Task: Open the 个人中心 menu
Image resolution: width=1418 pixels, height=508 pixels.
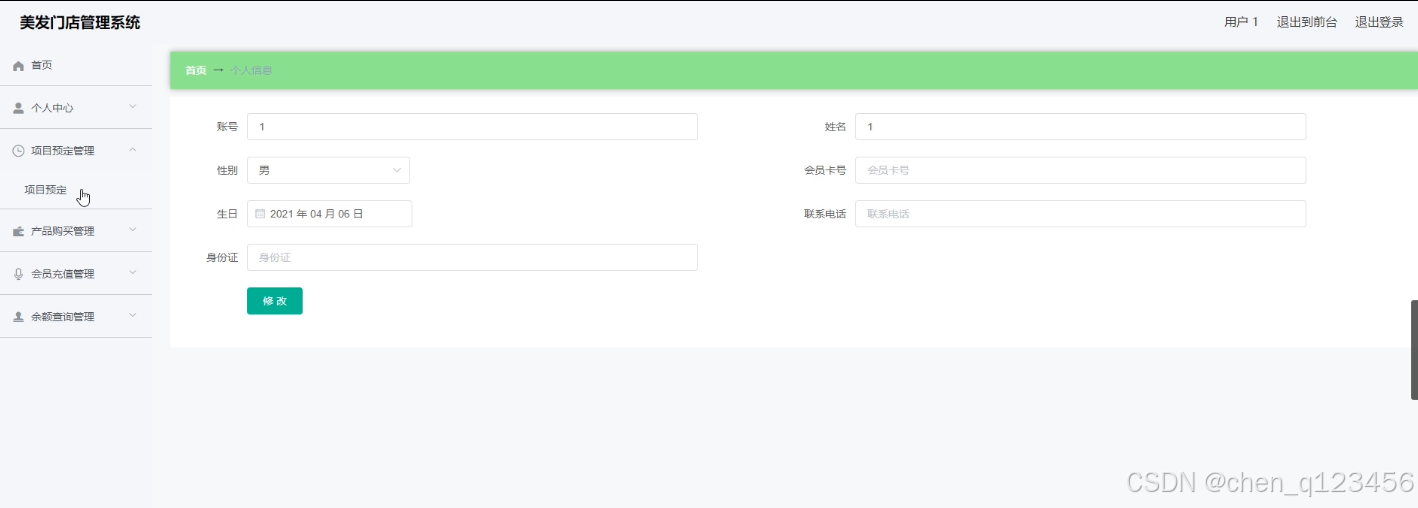Action: point(76,108)
